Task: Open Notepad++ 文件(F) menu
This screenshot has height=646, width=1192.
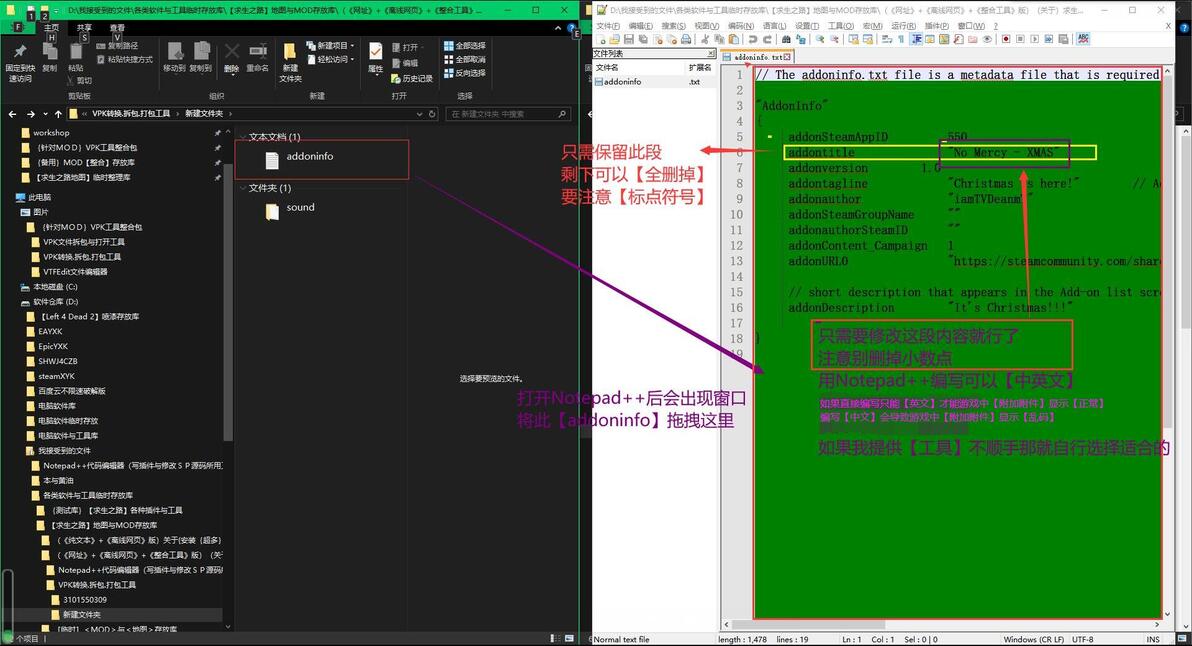Action: [x=608, y=26]
